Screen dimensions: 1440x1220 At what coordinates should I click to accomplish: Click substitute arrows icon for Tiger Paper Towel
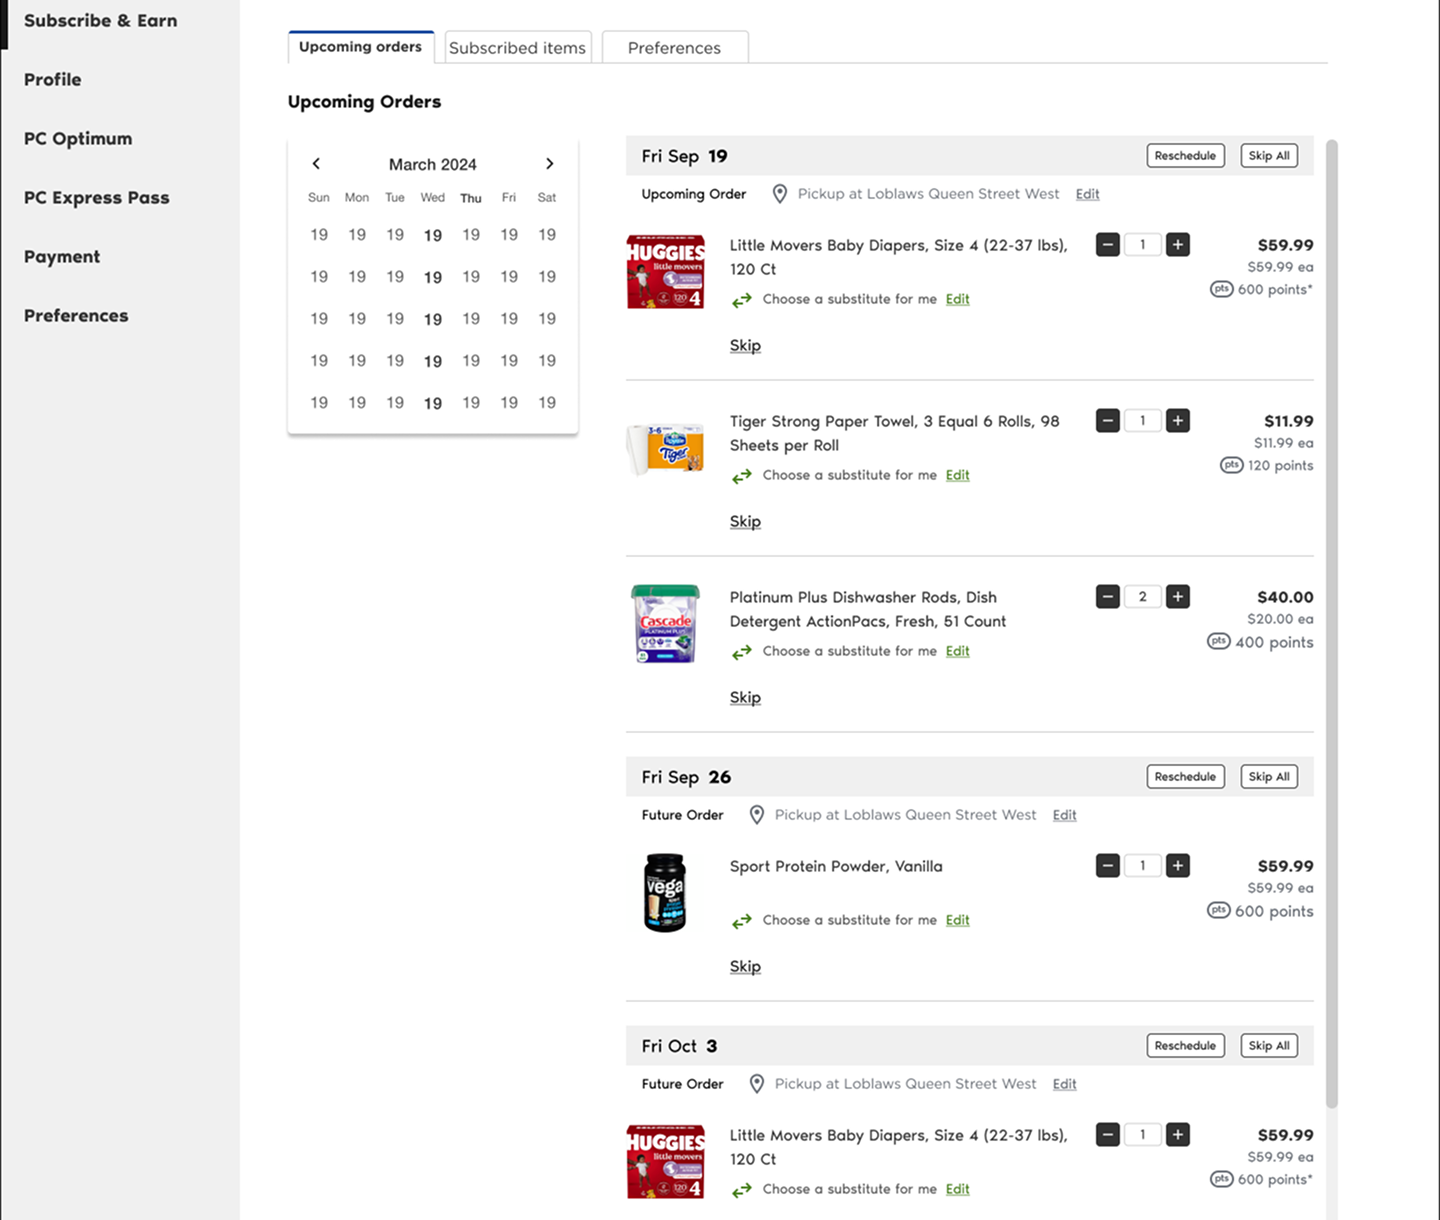(x=741, y=476)
